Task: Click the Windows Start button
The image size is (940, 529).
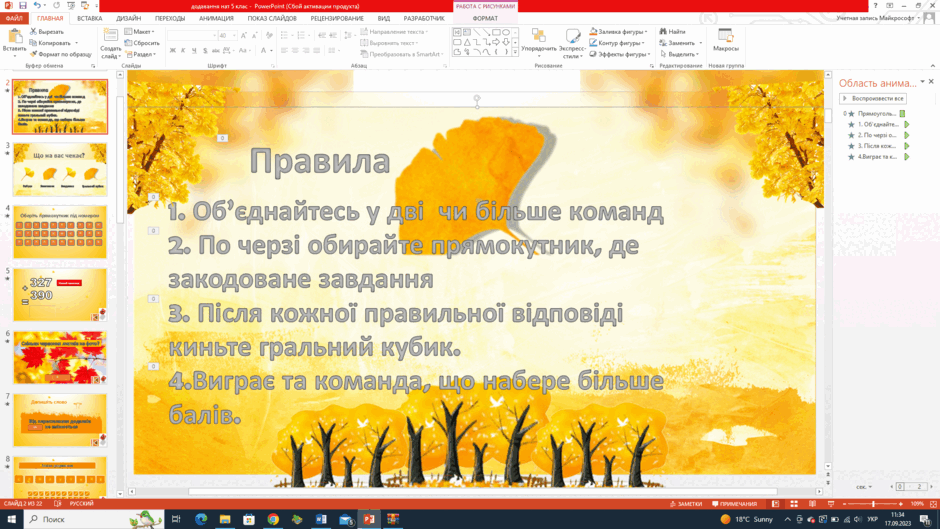Action: 11,519
